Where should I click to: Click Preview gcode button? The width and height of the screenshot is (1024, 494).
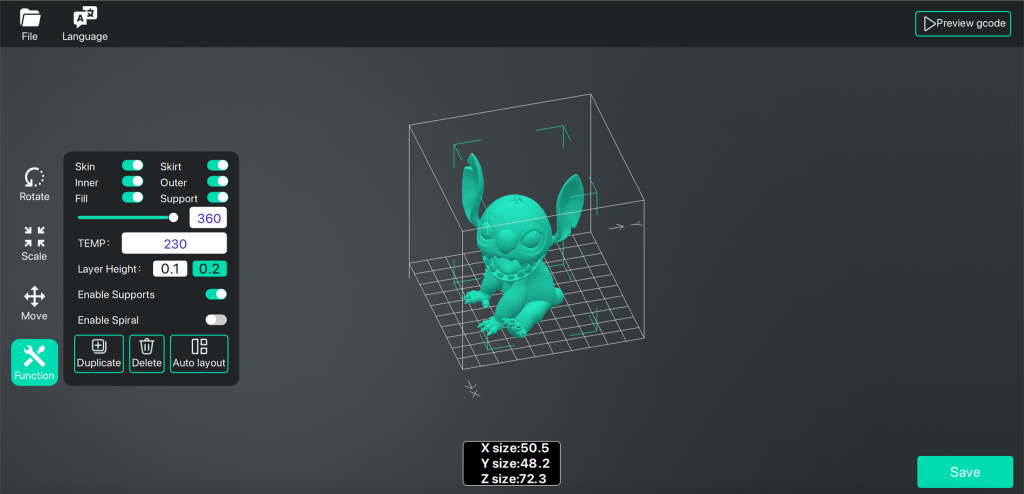tap(963, 23)
